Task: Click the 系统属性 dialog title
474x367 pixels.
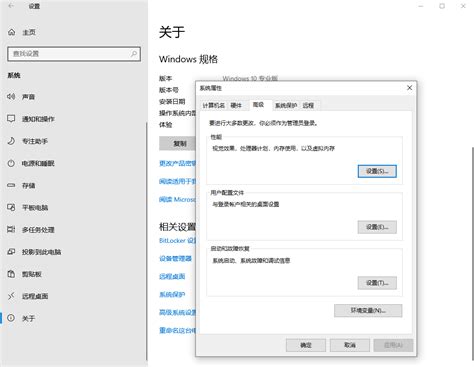Action: 211,88
